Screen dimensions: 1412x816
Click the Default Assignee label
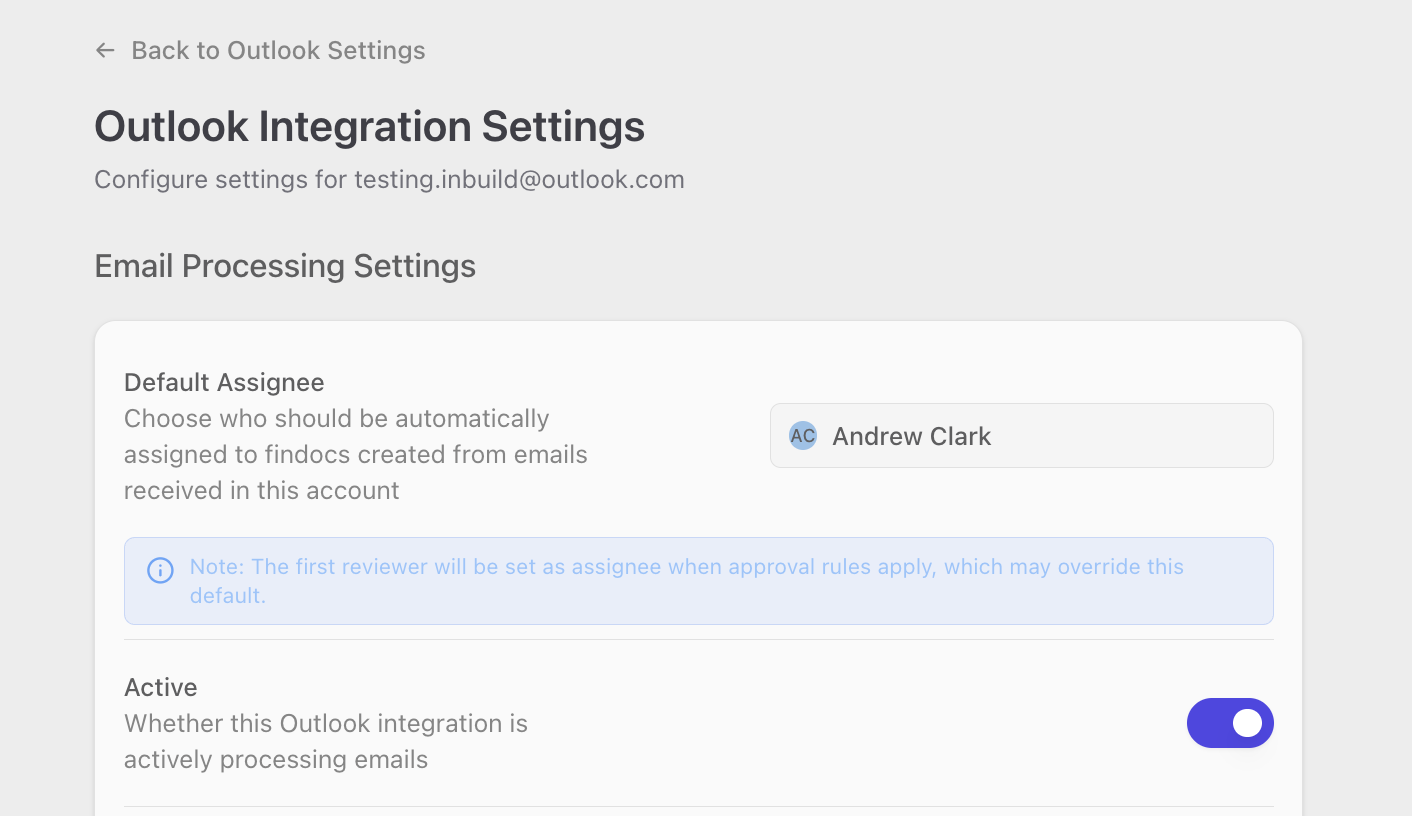[224, 382]
